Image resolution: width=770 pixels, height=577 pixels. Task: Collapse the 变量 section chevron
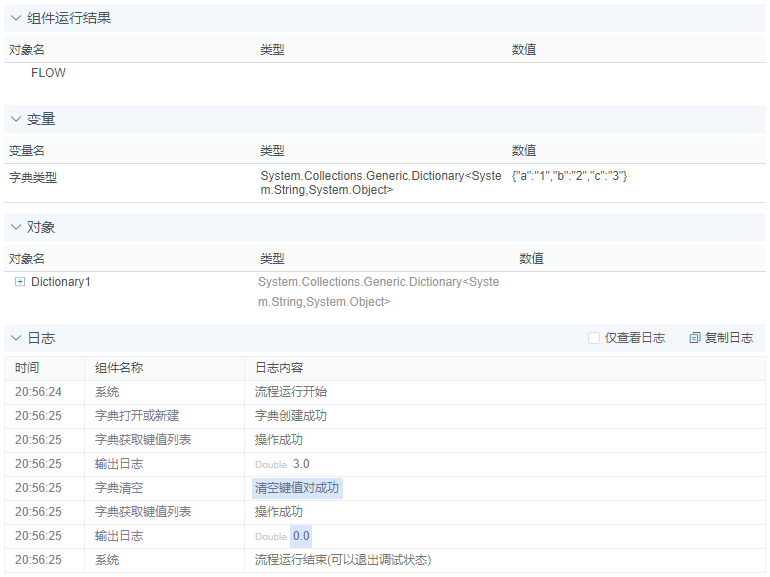(x=15, y=119)
